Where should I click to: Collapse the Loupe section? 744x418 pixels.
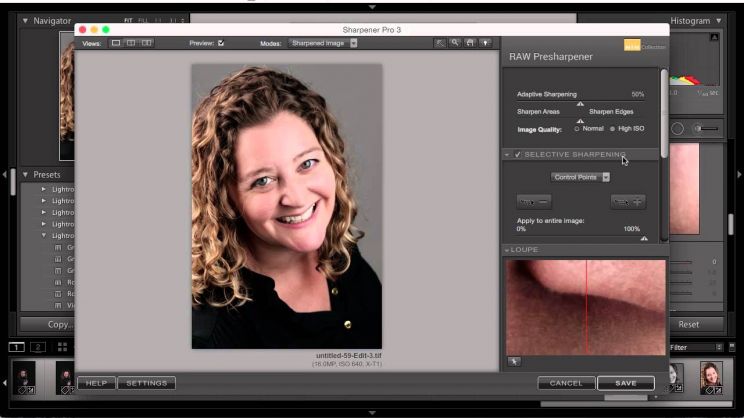[506, 249]
